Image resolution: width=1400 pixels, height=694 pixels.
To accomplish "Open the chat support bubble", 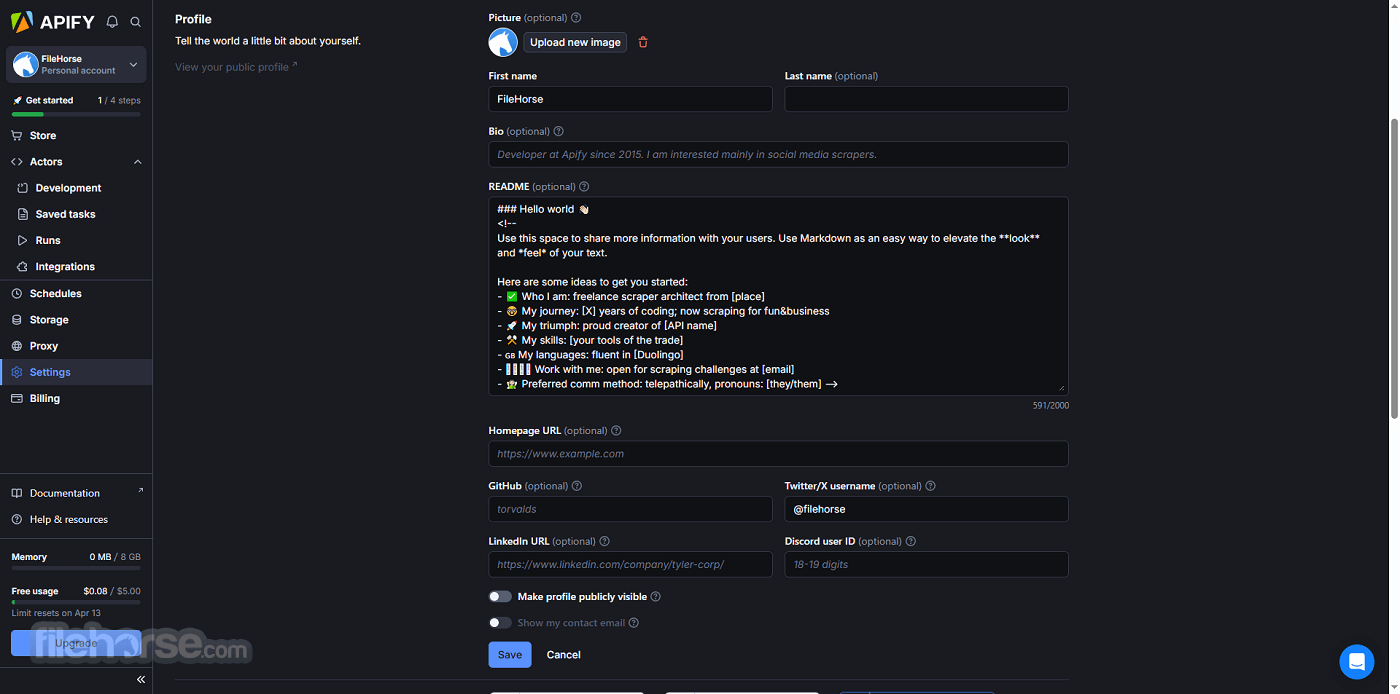I will coord(1357,662).
